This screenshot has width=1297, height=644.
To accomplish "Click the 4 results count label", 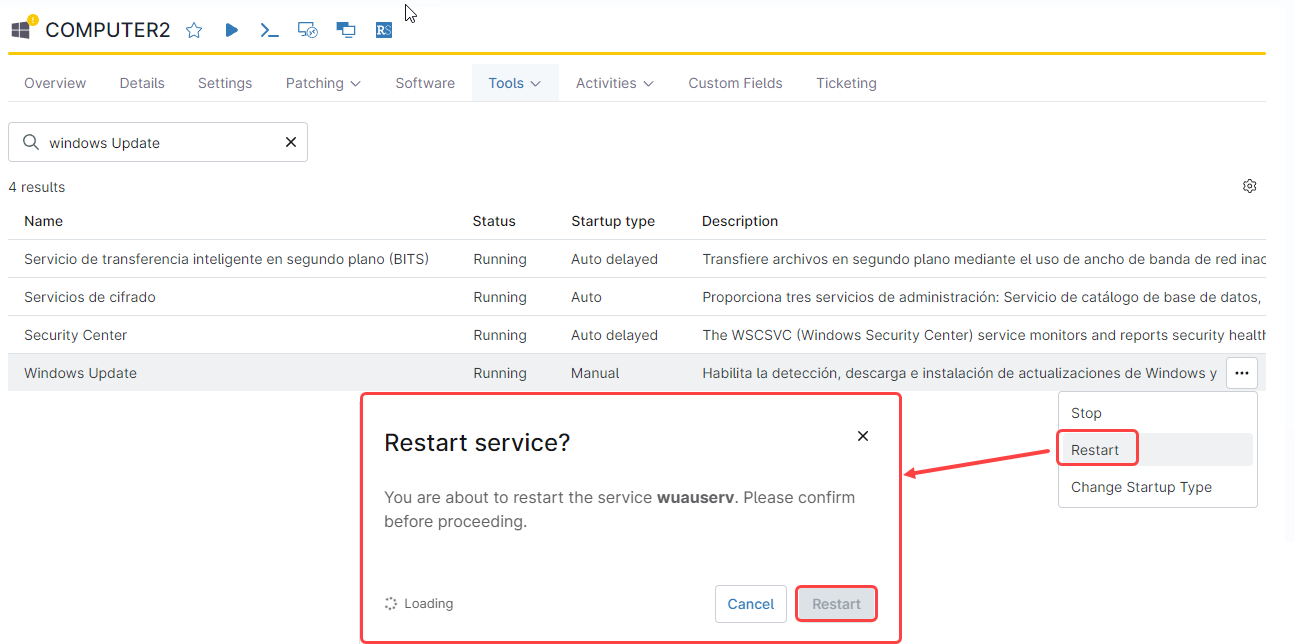I will coord(37,187).
